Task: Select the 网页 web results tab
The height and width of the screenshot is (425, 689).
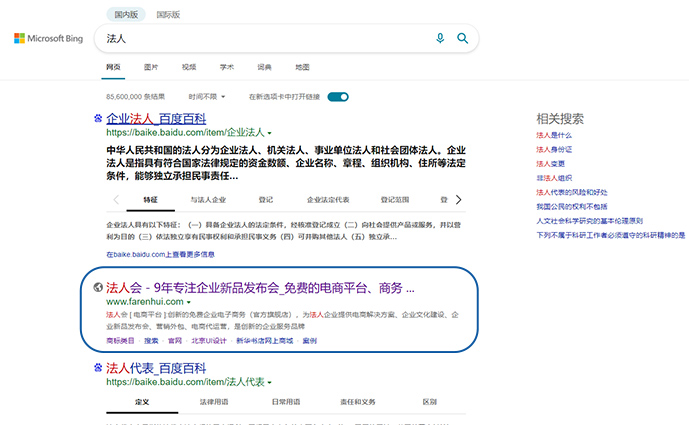Action: coord(113,67)
